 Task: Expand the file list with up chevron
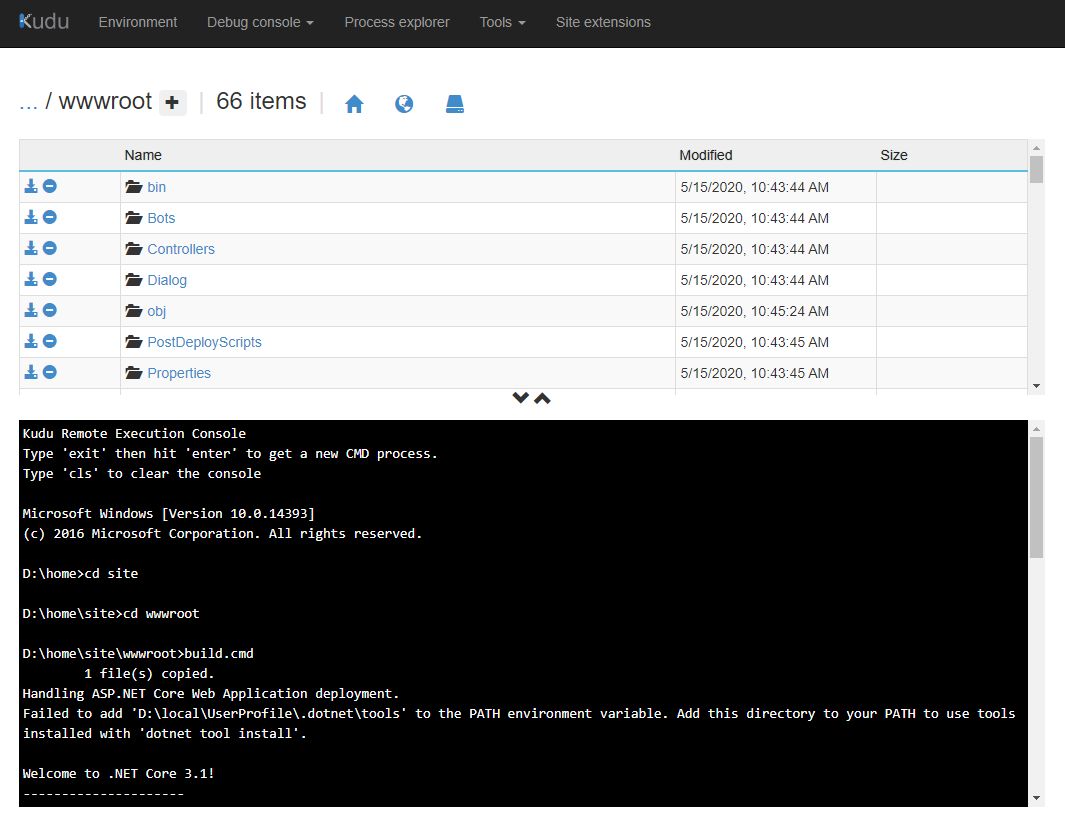[542, 398]
